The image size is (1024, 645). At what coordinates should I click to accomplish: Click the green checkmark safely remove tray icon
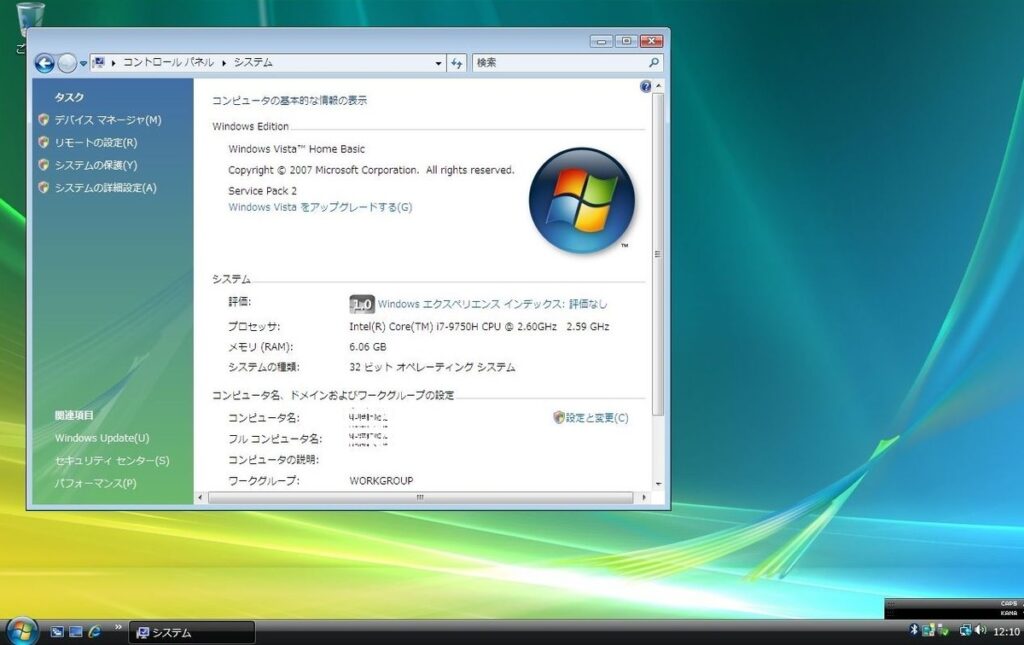[x=943, y=631]
